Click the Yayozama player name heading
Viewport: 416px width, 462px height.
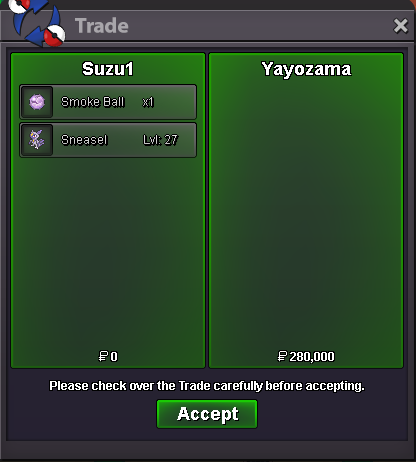click(x=306, y=69)
